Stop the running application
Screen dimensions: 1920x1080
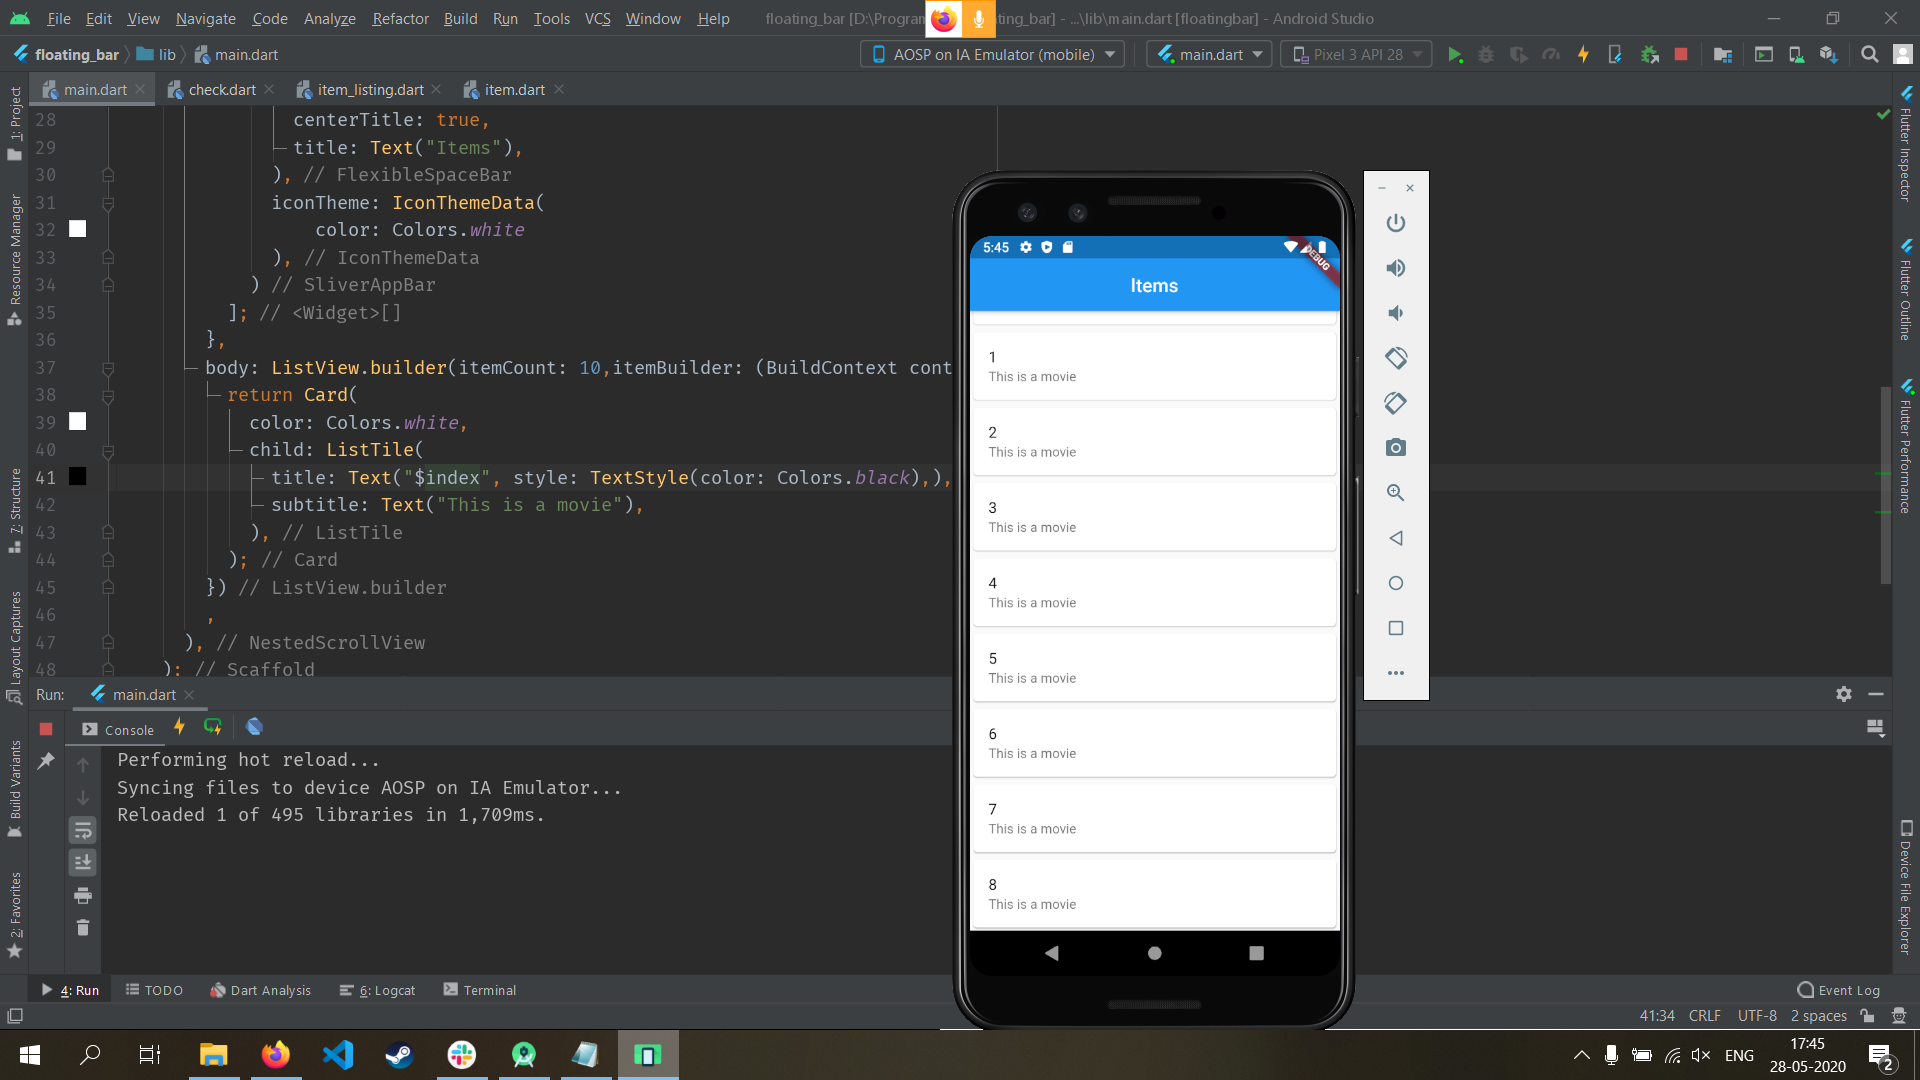pyautogui.click(x=1680, y=54)
